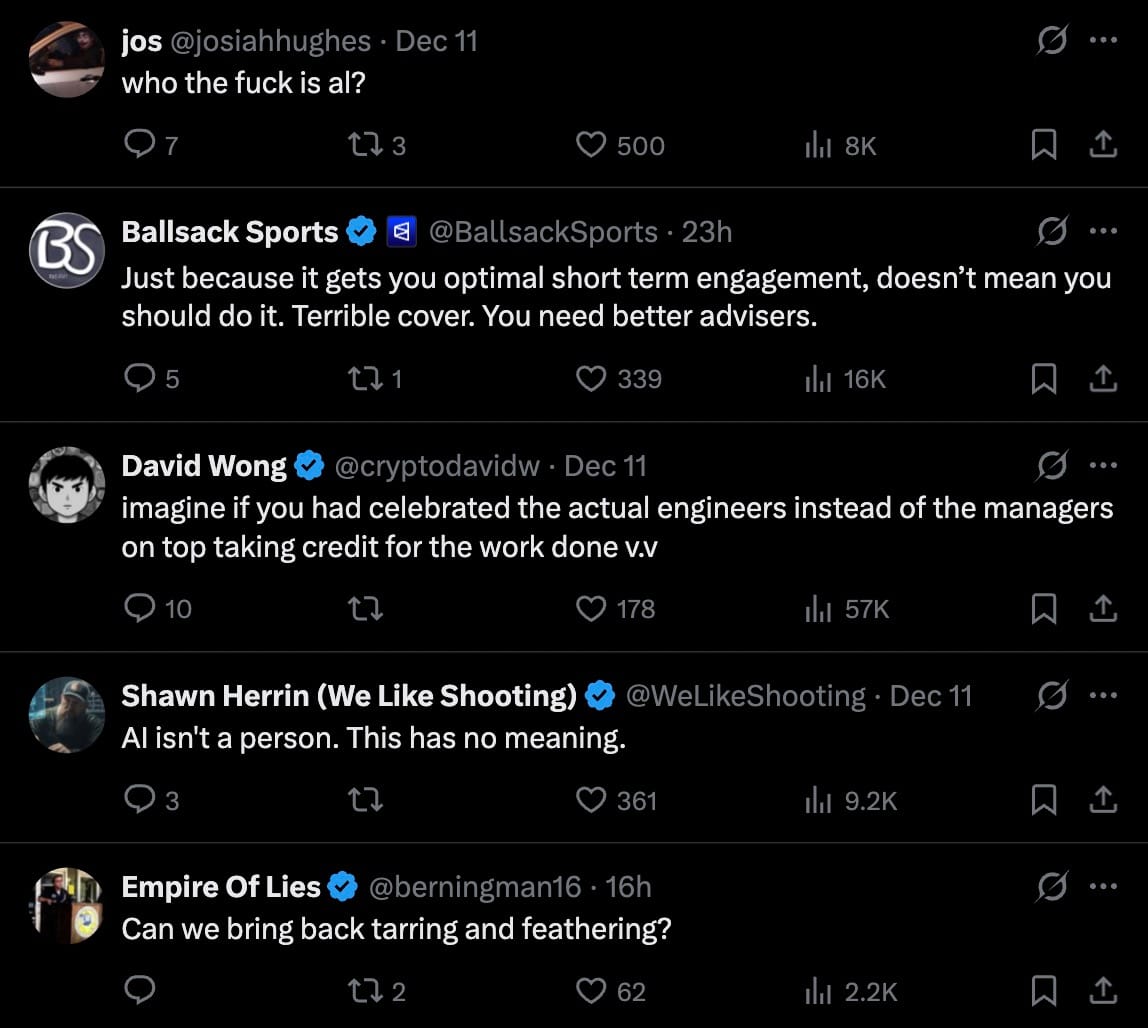Click Ballsack Sports BS logo avatar
The width and height of the screenshot is (1148, 1028).
coord(67,250)
